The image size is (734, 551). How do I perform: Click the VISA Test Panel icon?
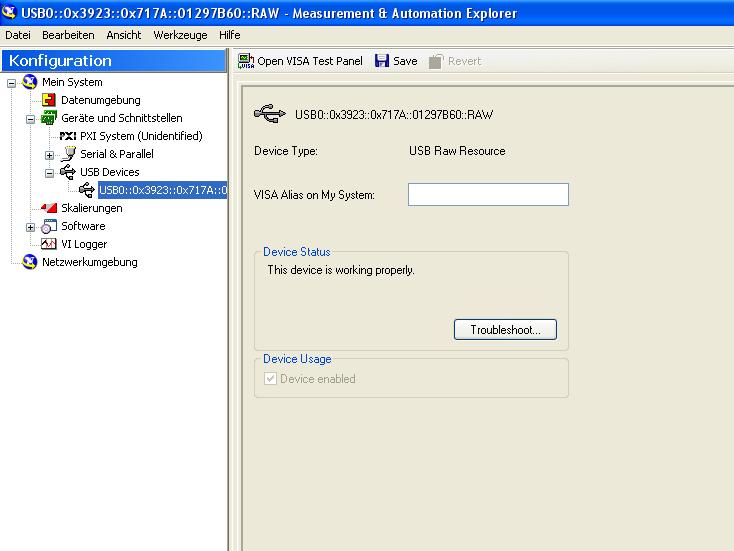pos(246,61)
